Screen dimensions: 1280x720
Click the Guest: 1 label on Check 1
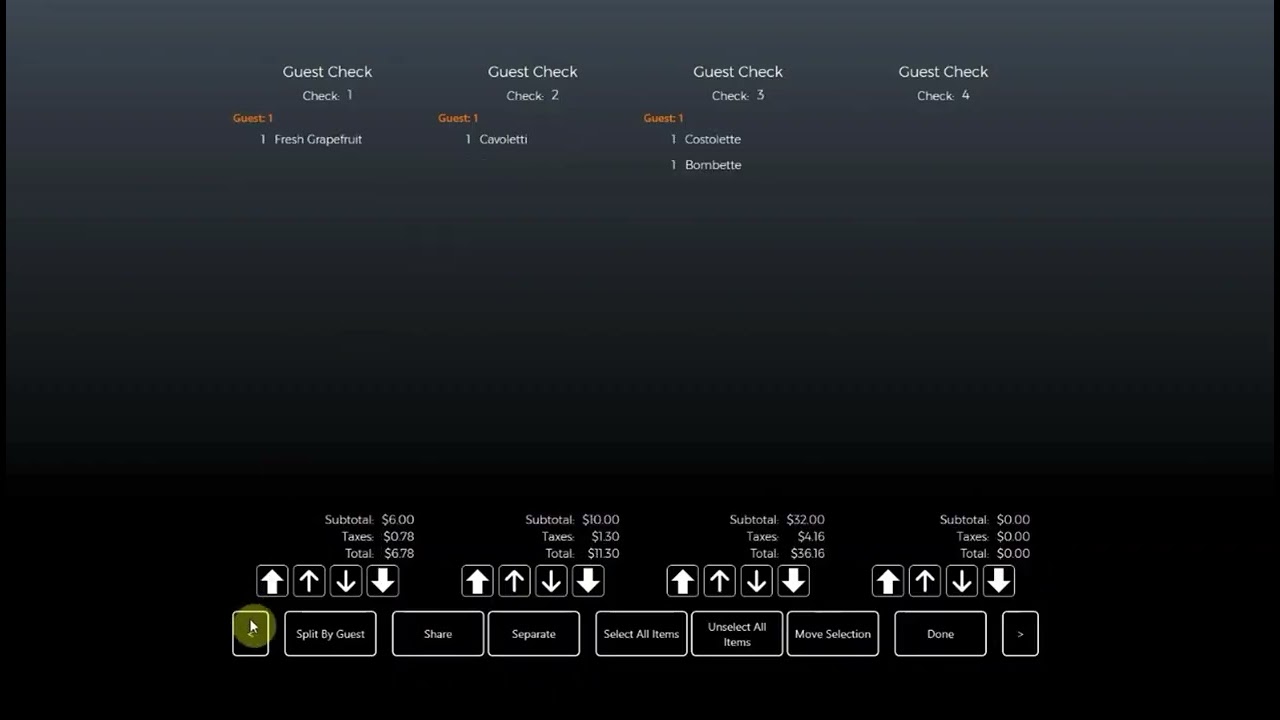[253, 118]
